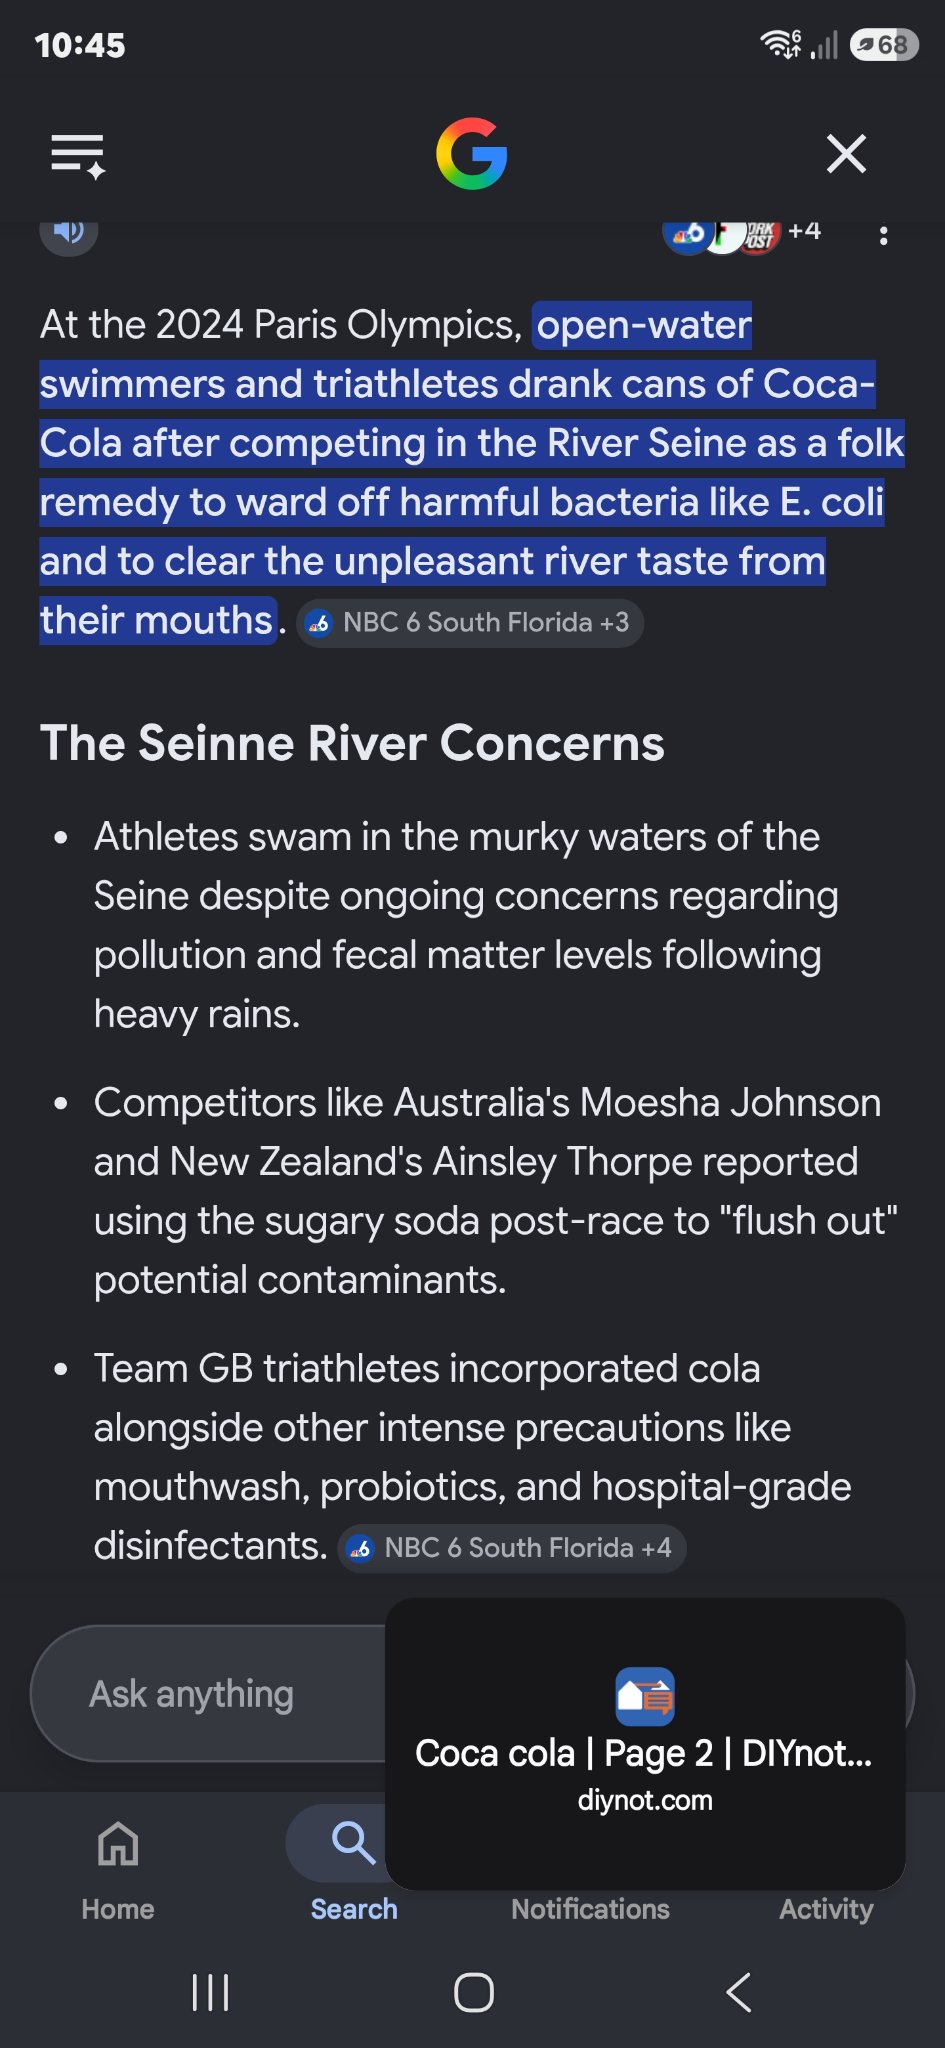Open the diynot.com Coca cola link card
Viewport: 945px width, 2048px height.
tap(645, 1743)
